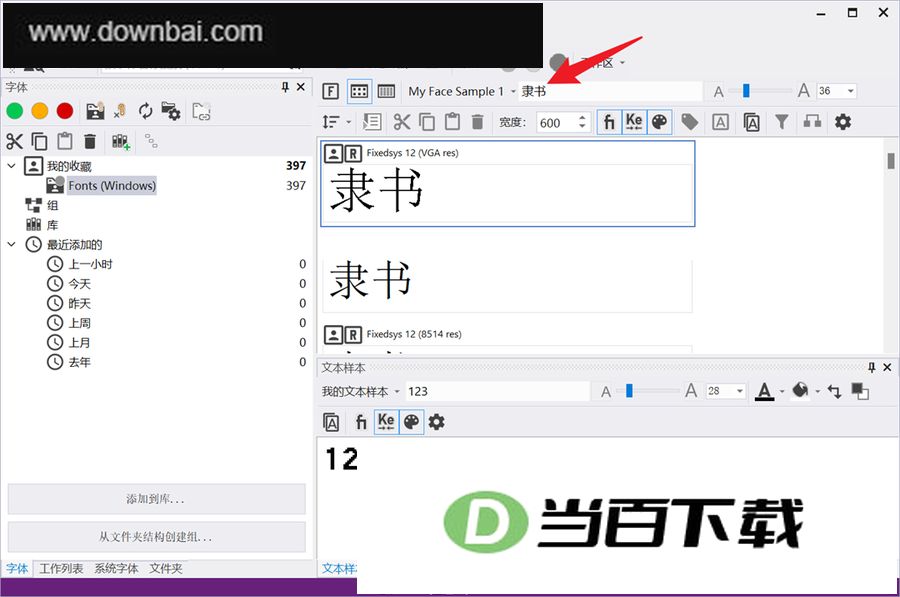900x597 pixels.
Task: Click the paste clipboard icon in the 字体 panel
Action: click(64, 141)
